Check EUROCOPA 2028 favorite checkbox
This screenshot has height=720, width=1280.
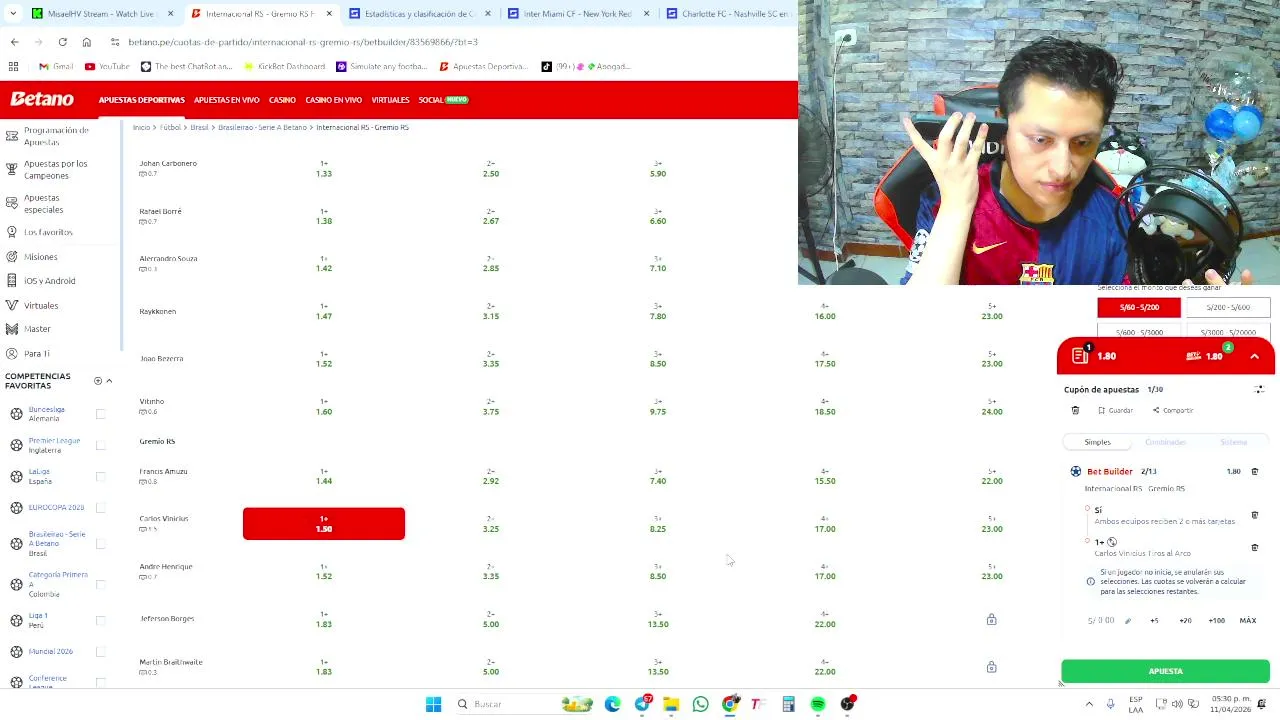[100, 507]
